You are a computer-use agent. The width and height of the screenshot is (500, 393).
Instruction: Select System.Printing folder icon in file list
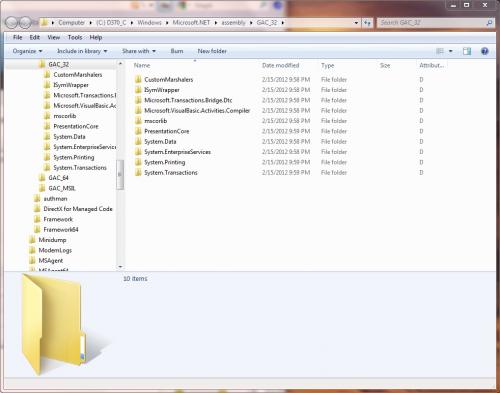pyautogui.click(x=138, y=162)
